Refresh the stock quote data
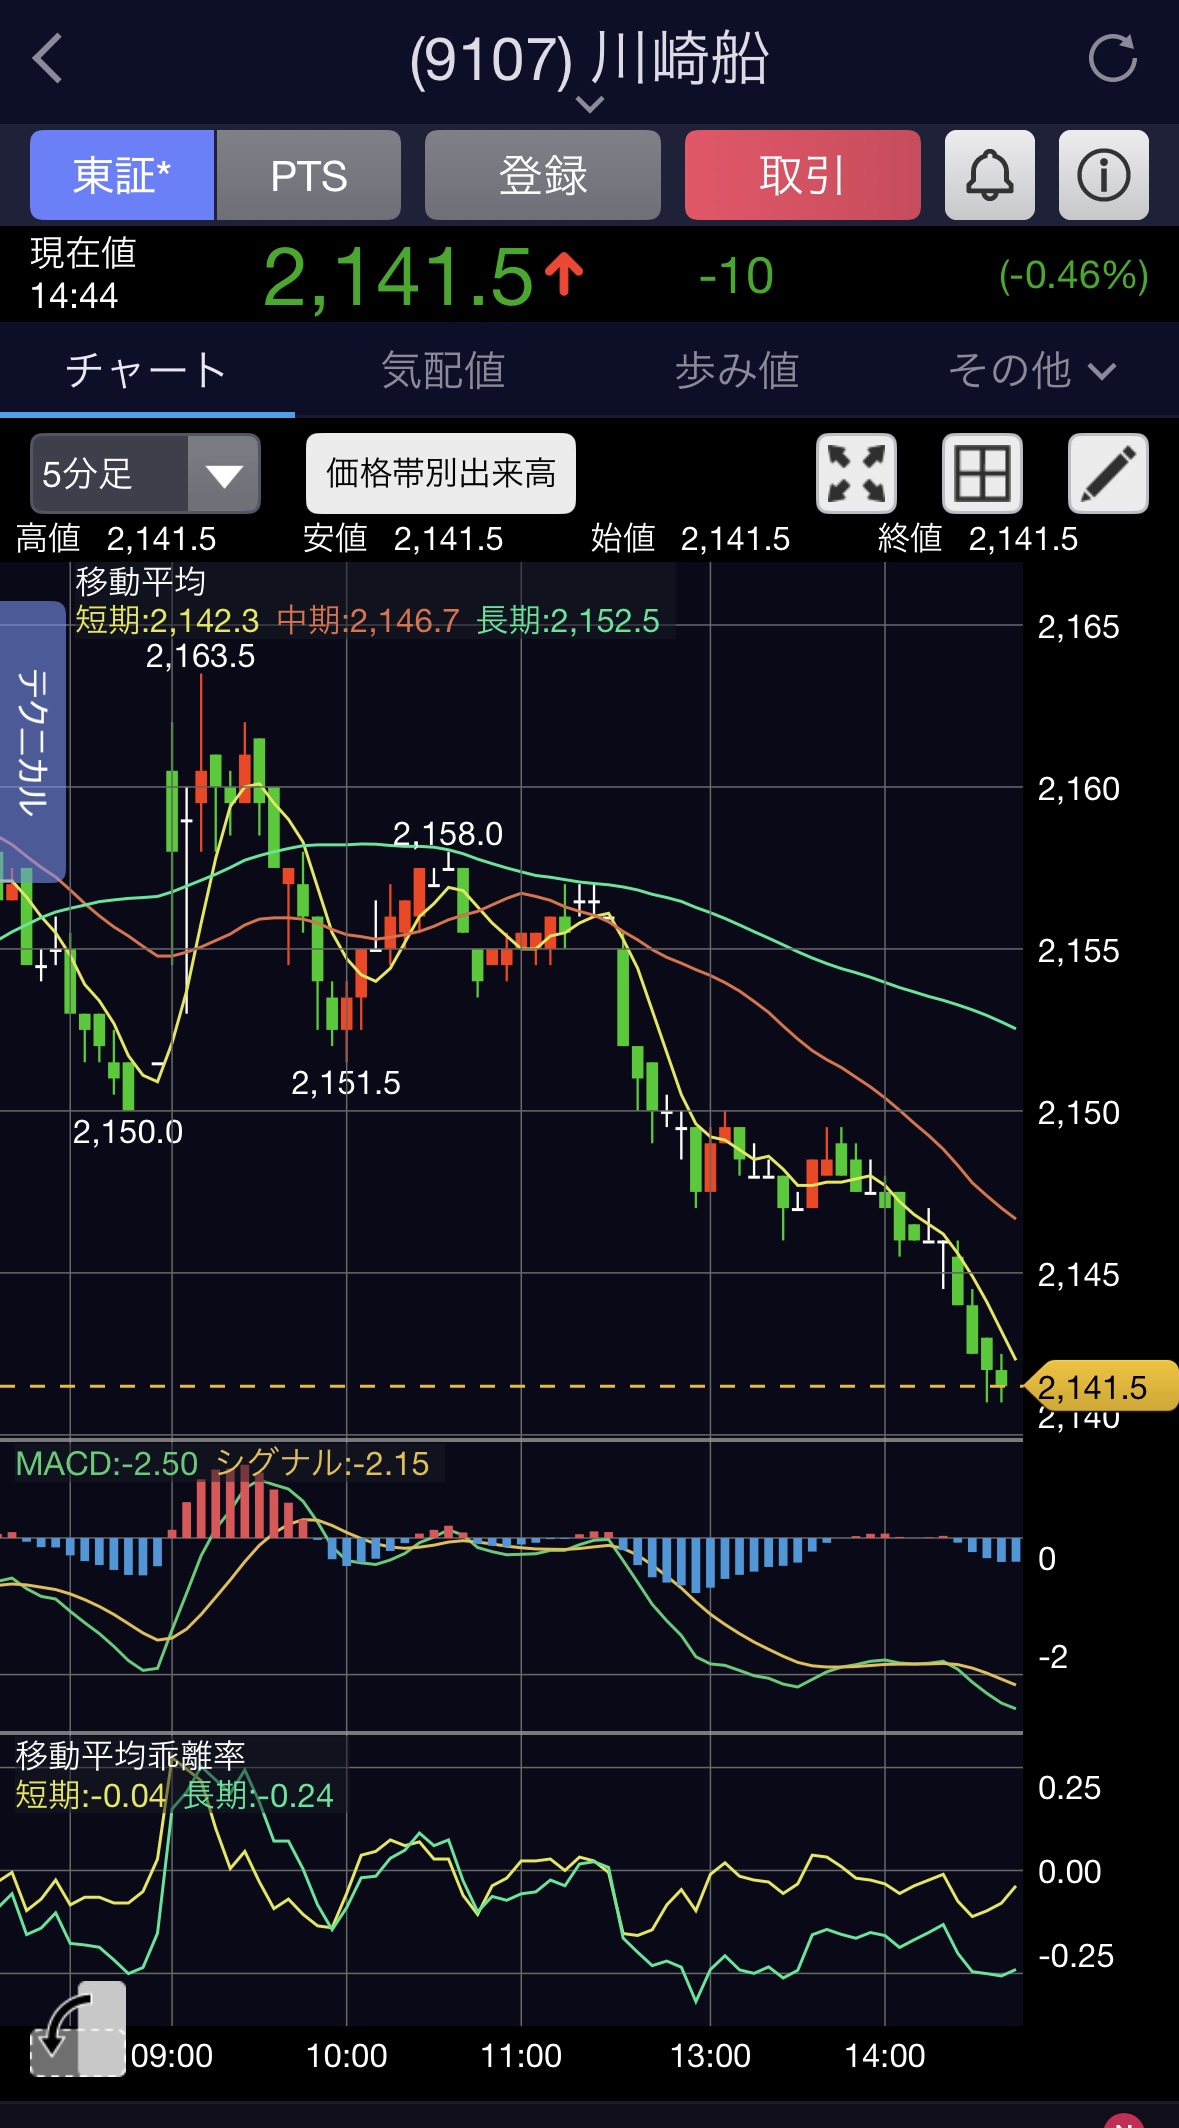The image size is (1179, 2128). [1112, 58]
